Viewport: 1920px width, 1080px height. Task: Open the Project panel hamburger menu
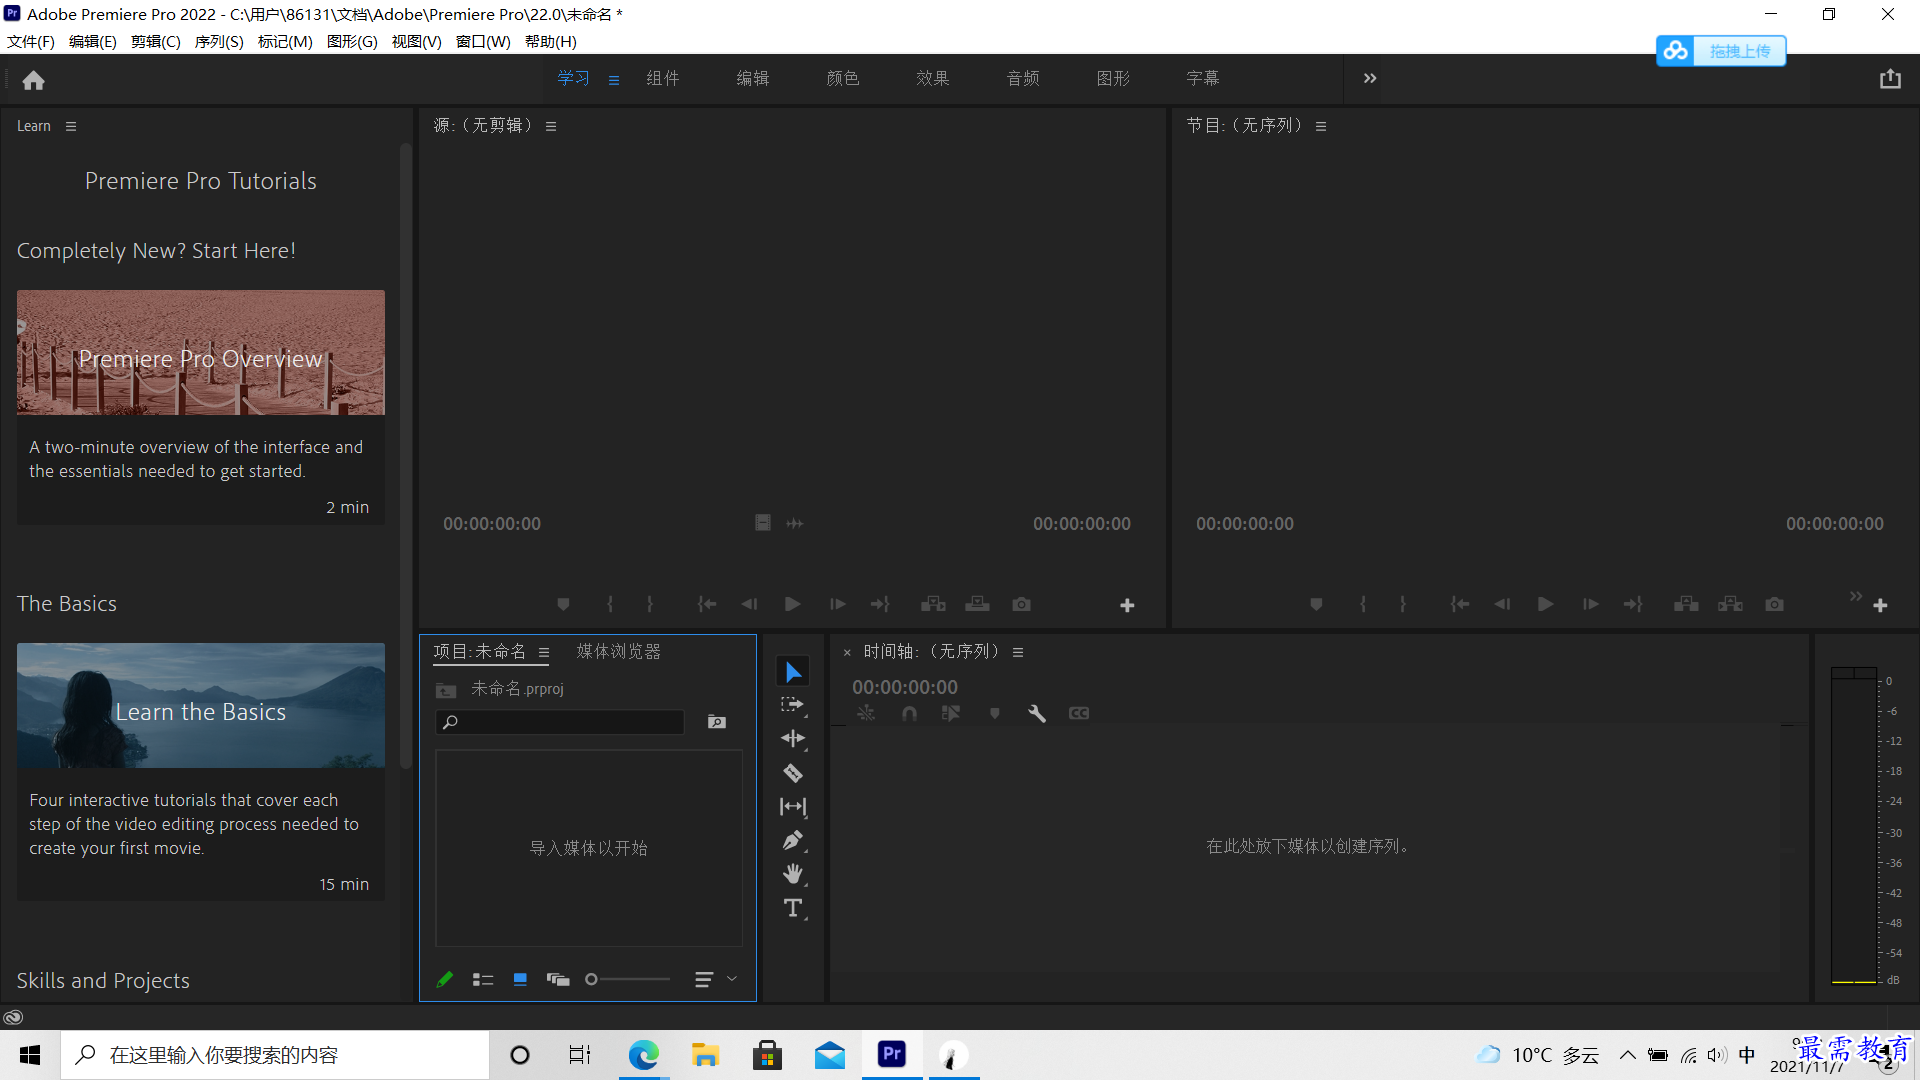544,652
